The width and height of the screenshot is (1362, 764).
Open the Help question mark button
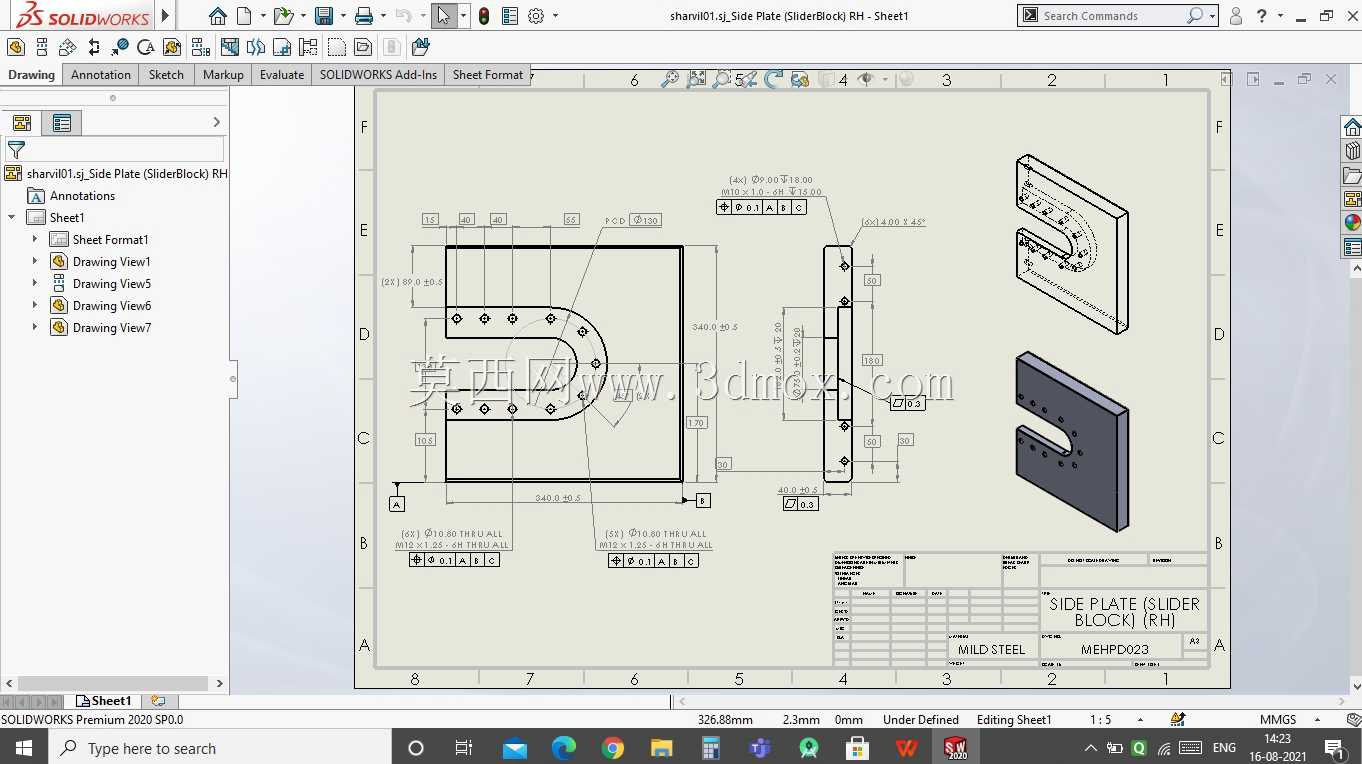point(1262,16)
